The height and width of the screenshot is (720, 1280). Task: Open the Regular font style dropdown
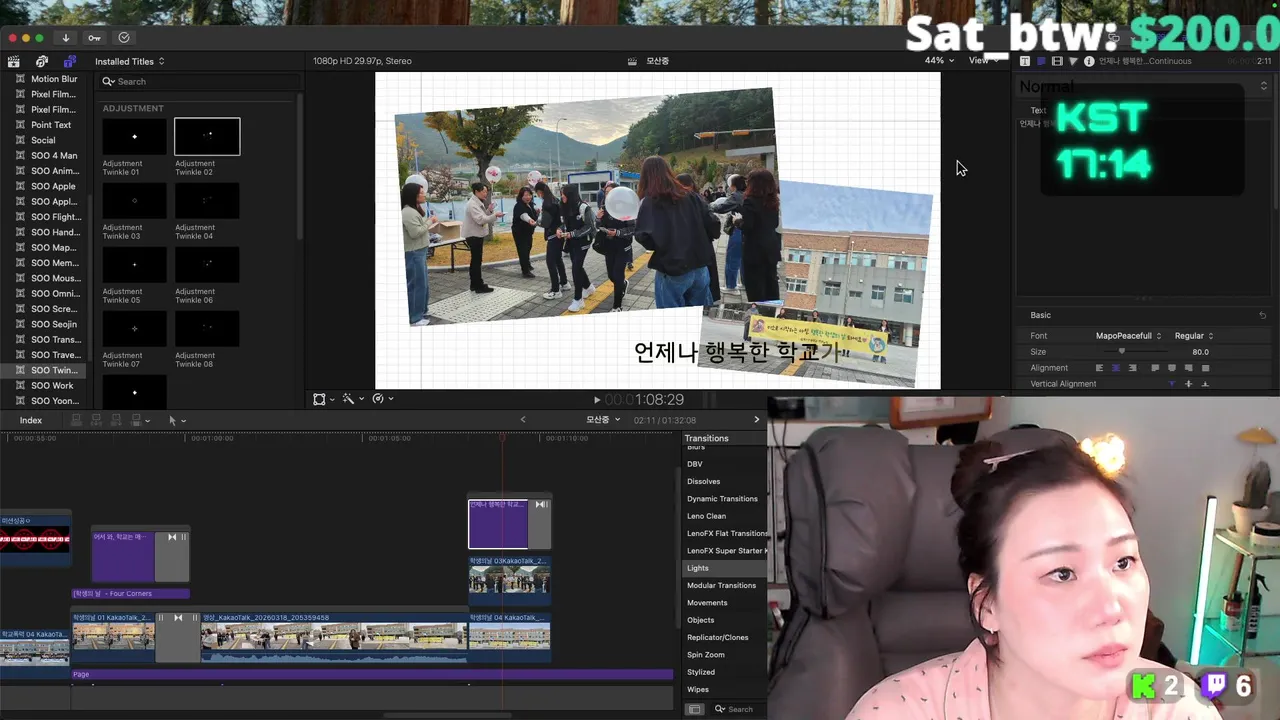1194,336
